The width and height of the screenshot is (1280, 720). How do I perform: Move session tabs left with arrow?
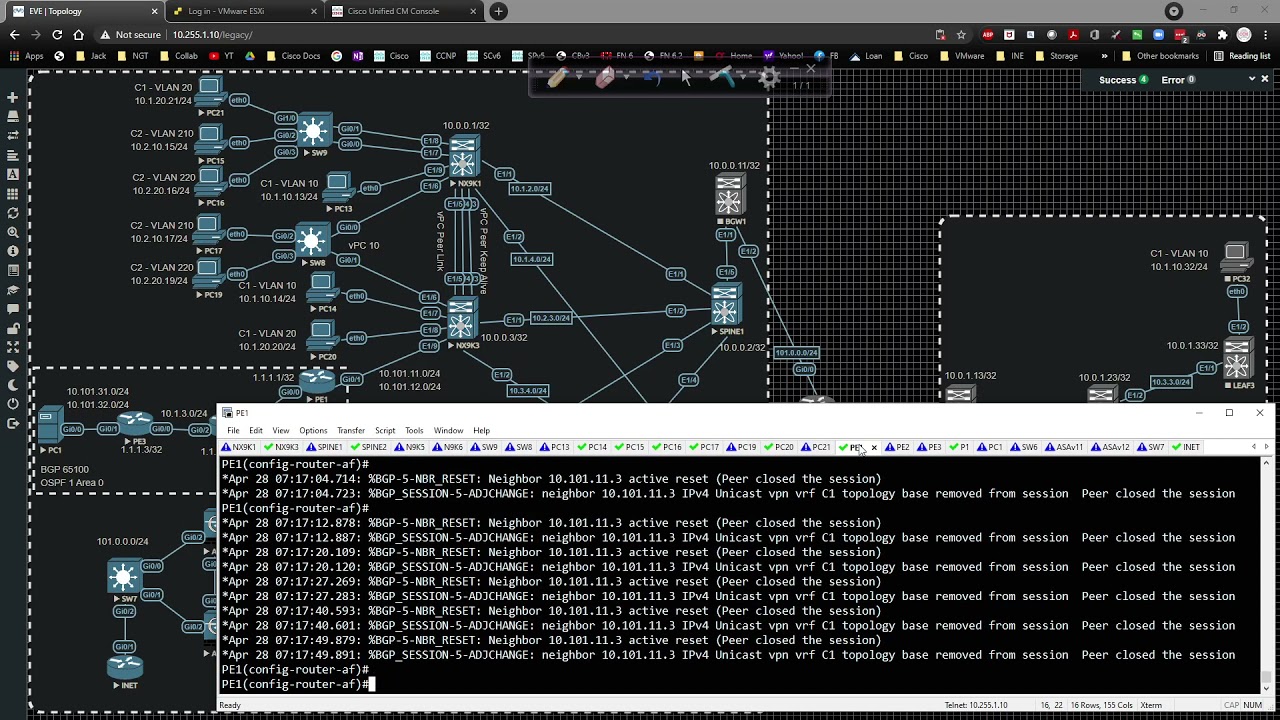click(x=1254, y=447)
